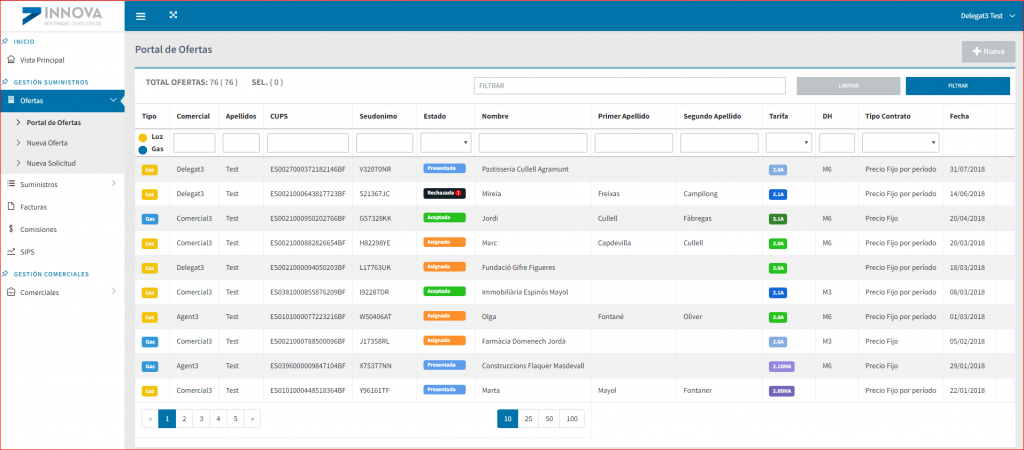Click the Nueva button to add offer
The width and height of the screenshot is (1024, 450).
point(989,51)
